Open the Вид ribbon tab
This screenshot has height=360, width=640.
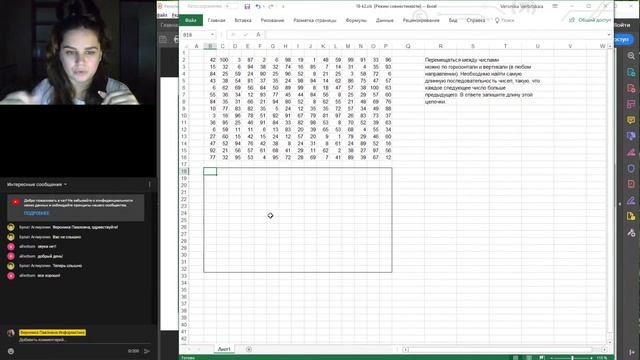click(453, 20)
